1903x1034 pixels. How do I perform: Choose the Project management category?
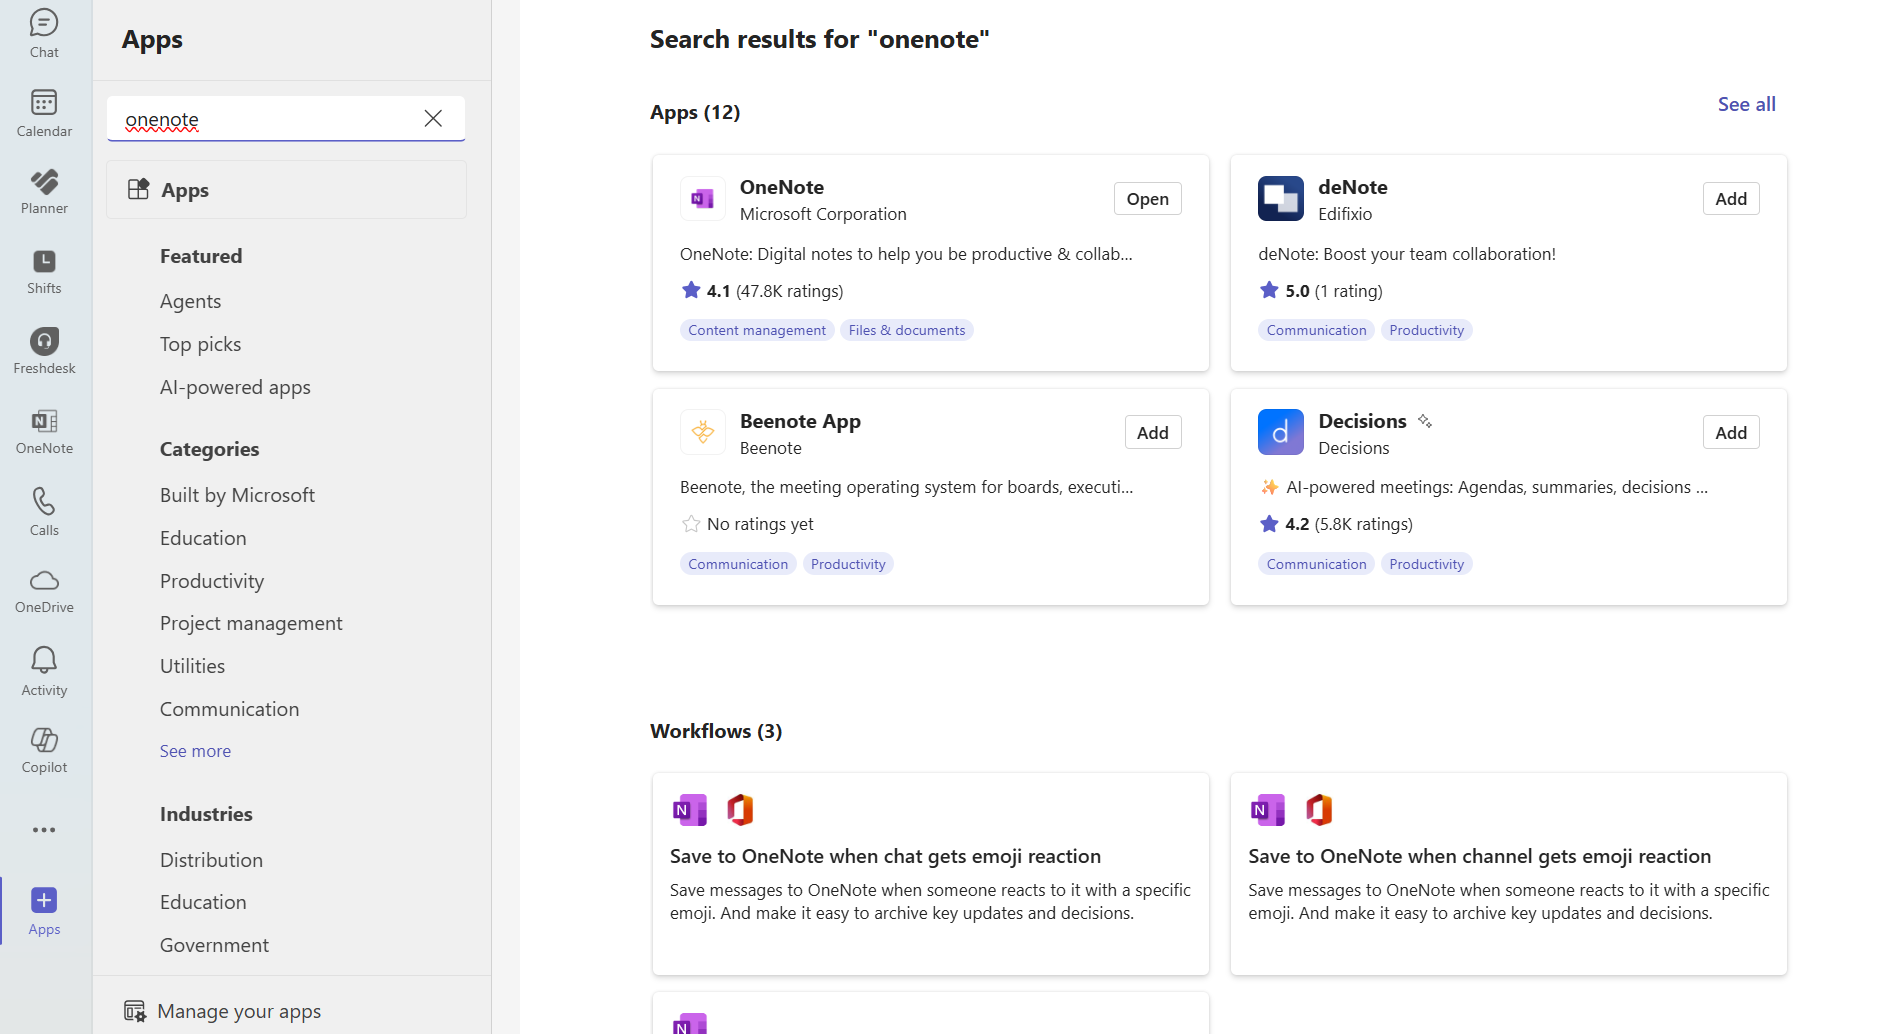tap(251, 623)
